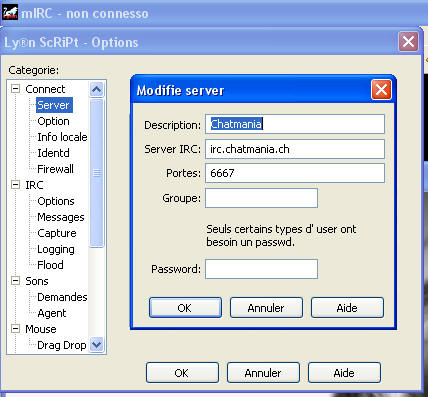Screen dimensions: 428x397
Task: Open the Drag Drop item under Mouse
Action: pyautogui.click(x=62, y=345)
